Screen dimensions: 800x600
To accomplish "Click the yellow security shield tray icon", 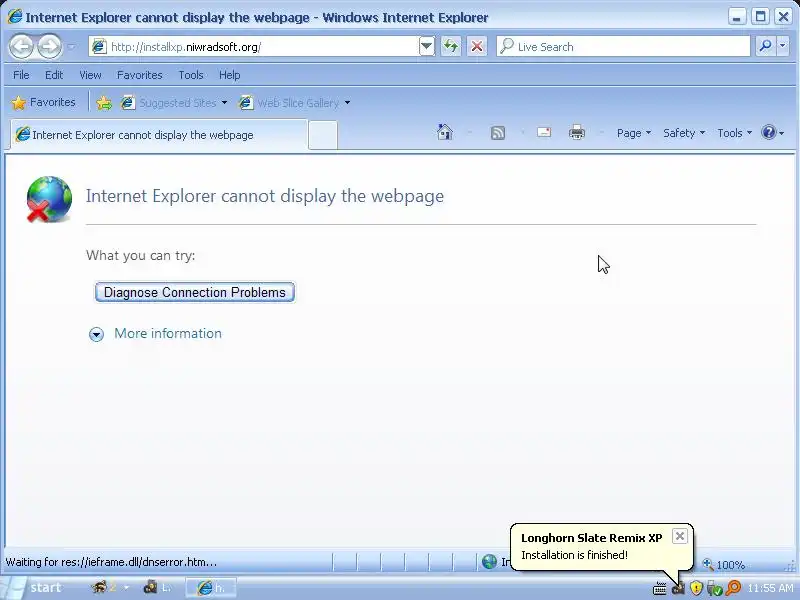I will click(x=696, y=588).
